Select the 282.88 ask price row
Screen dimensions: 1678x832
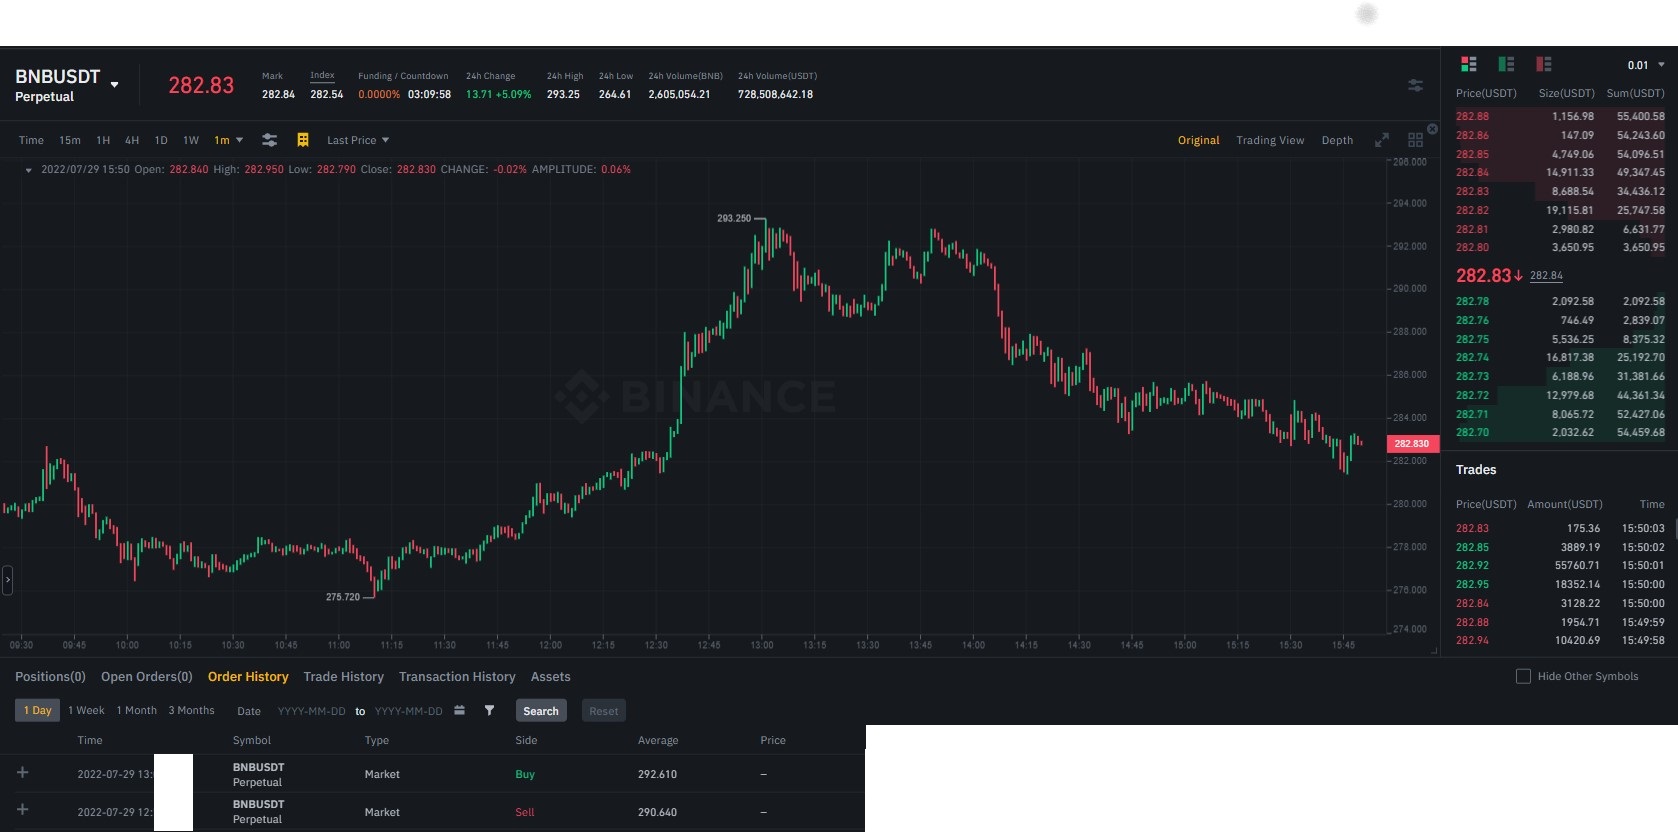click(1560, 116)
